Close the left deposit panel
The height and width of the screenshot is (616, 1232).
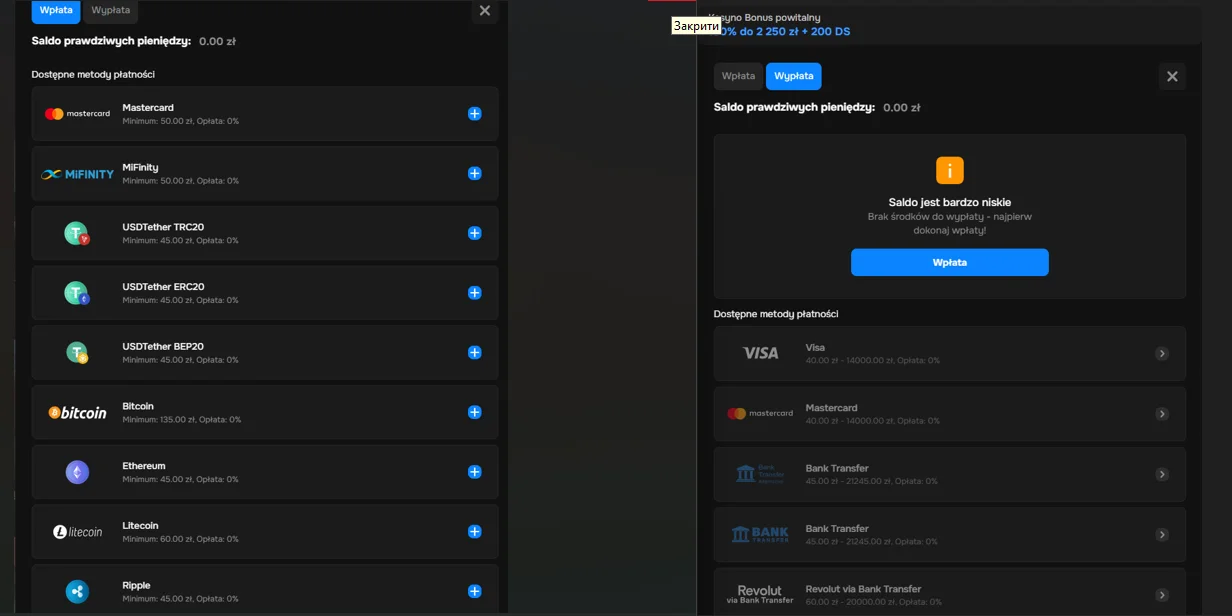484,11
